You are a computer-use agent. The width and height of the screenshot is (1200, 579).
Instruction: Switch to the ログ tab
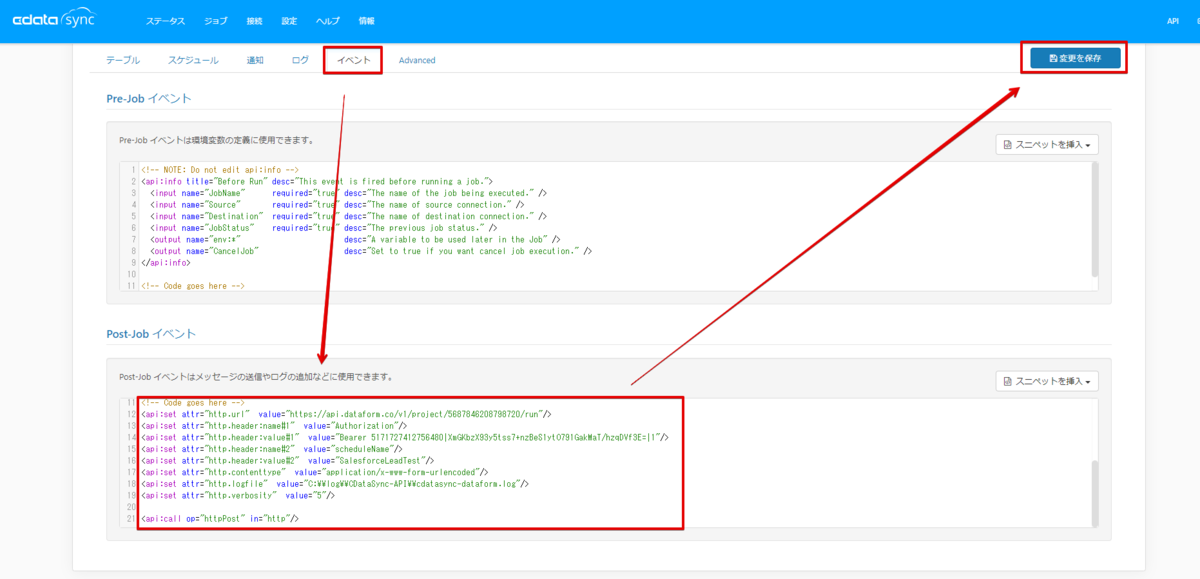pos(300,60)
